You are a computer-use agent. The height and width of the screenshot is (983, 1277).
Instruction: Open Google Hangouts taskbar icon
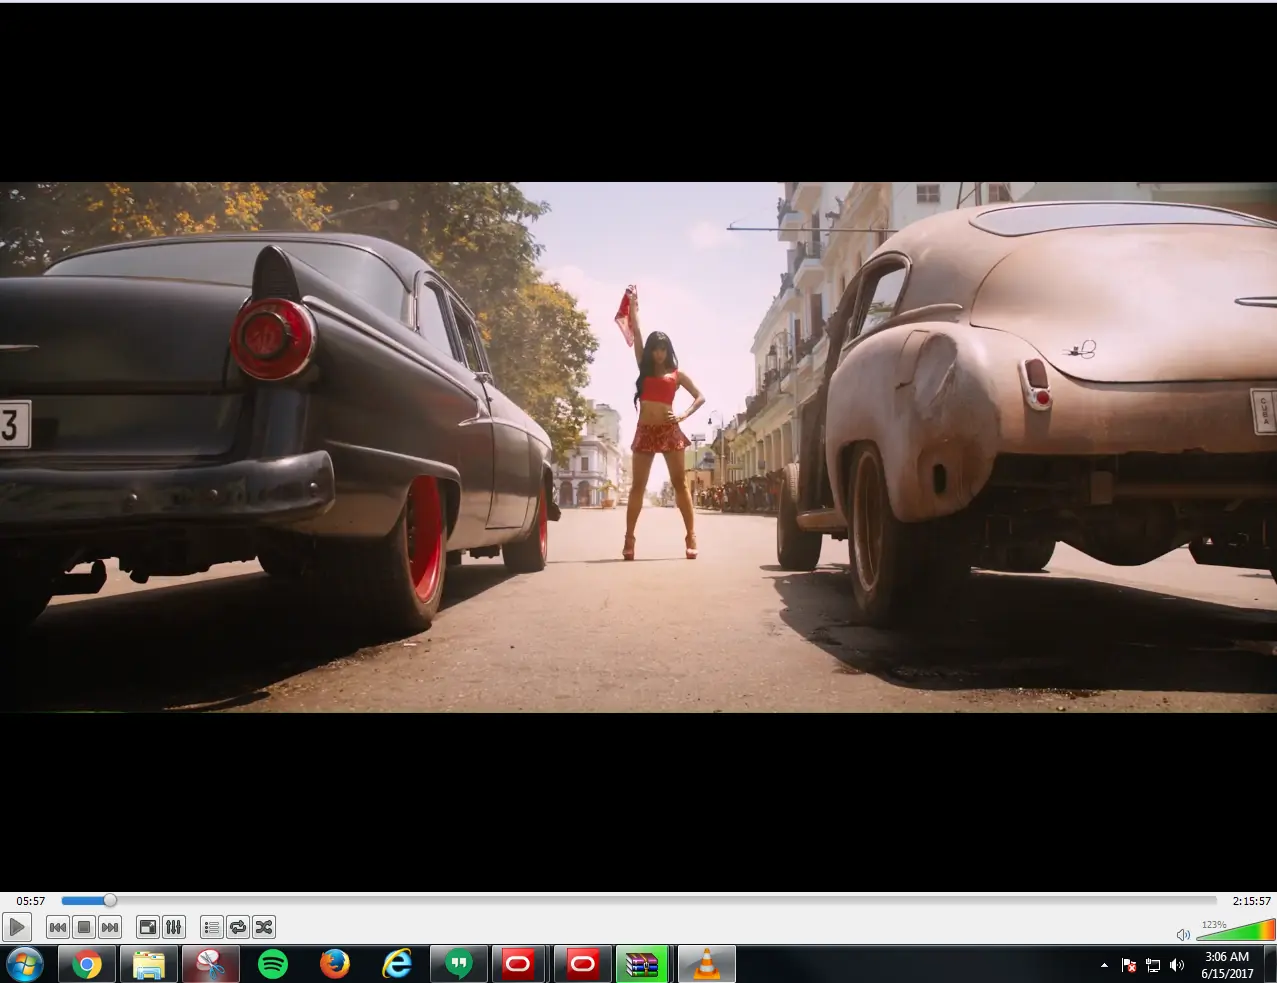pos(459,964)
